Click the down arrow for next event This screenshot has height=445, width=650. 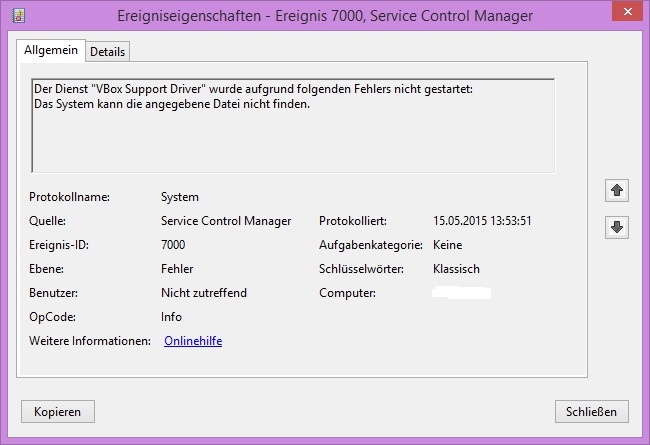point(617,228)
